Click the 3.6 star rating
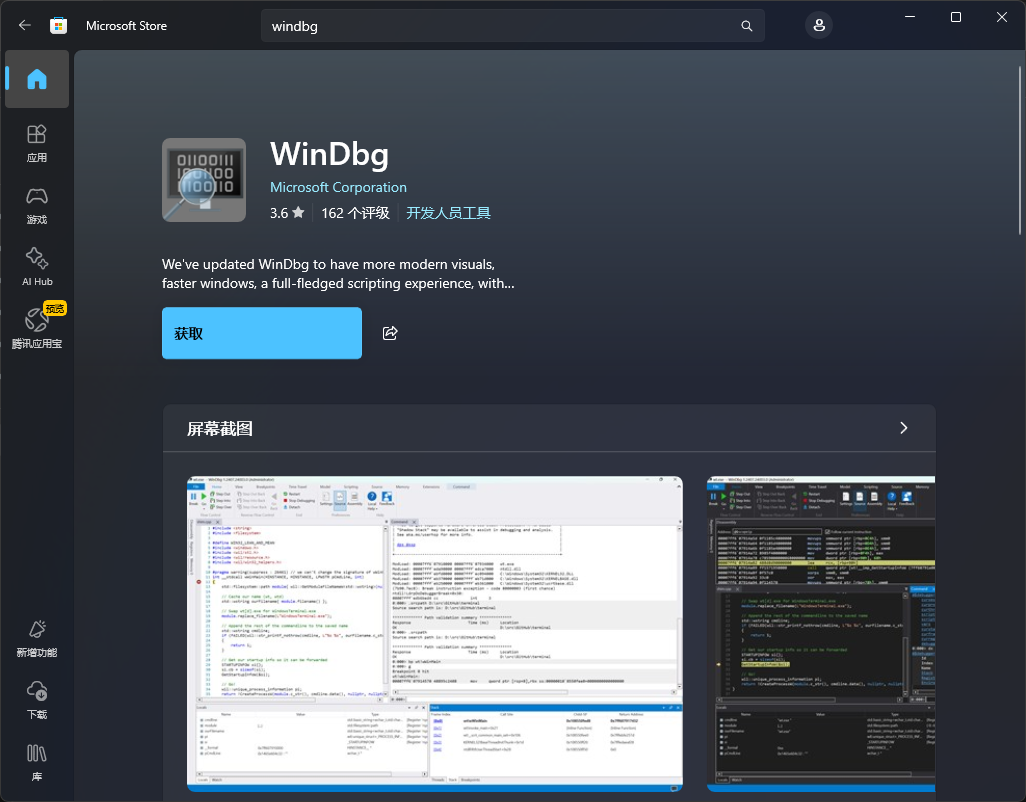Image resolution: width=1026 pixels, height=802 pixels. coord(287,213)
